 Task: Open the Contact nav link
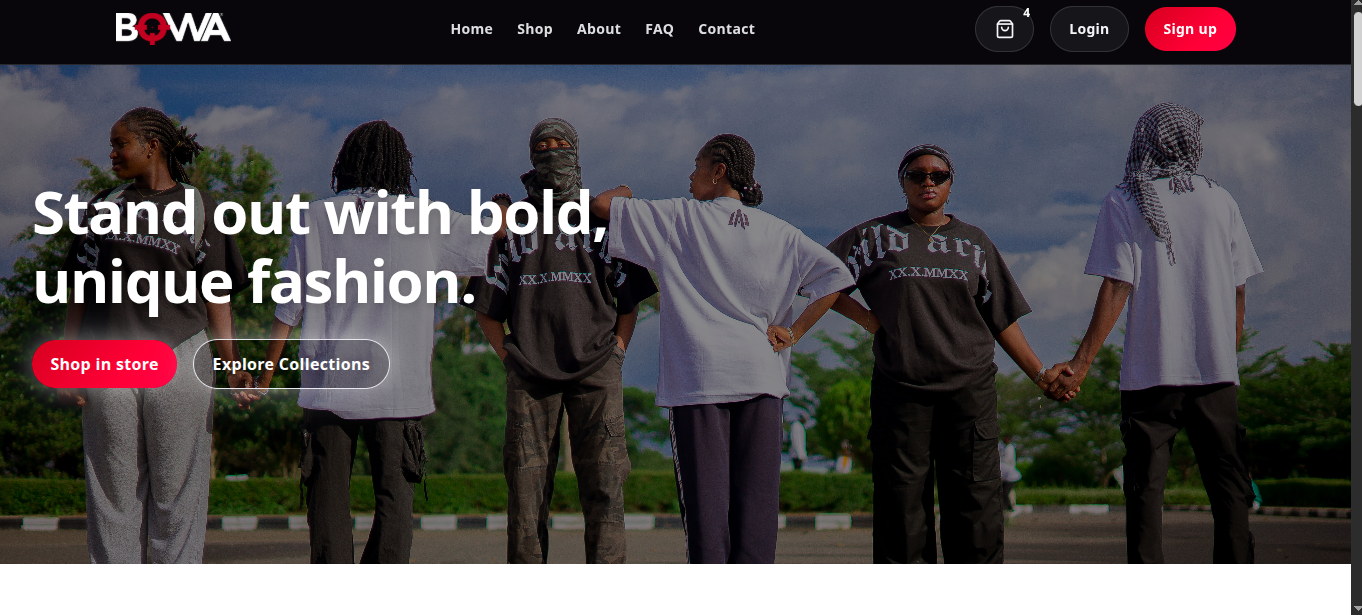click(x=726, y=29)
